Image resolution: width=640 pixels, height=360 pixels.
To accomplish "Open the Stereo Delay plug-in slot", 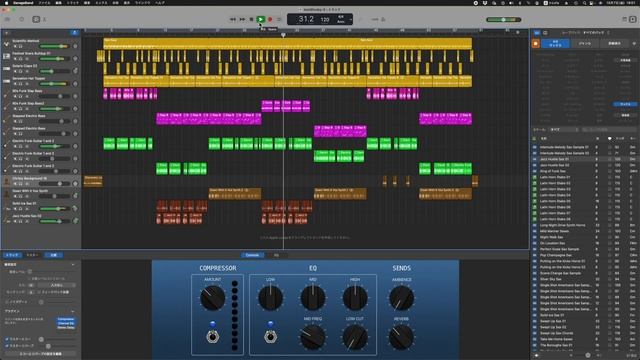I will coord(65,327).
